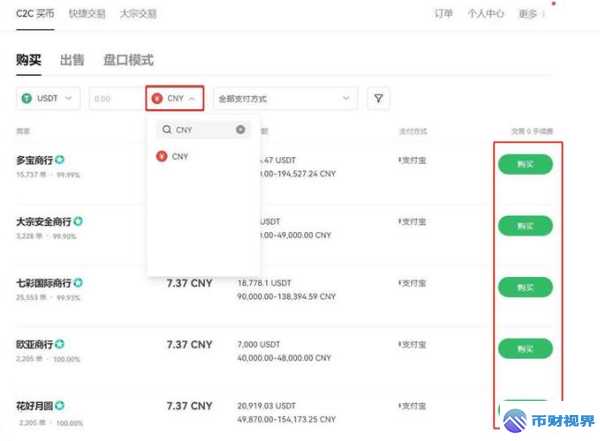Click the verified badge beside 欧亚商行
The width and height of the screenshot is (600, 441).
coord(60,344)
